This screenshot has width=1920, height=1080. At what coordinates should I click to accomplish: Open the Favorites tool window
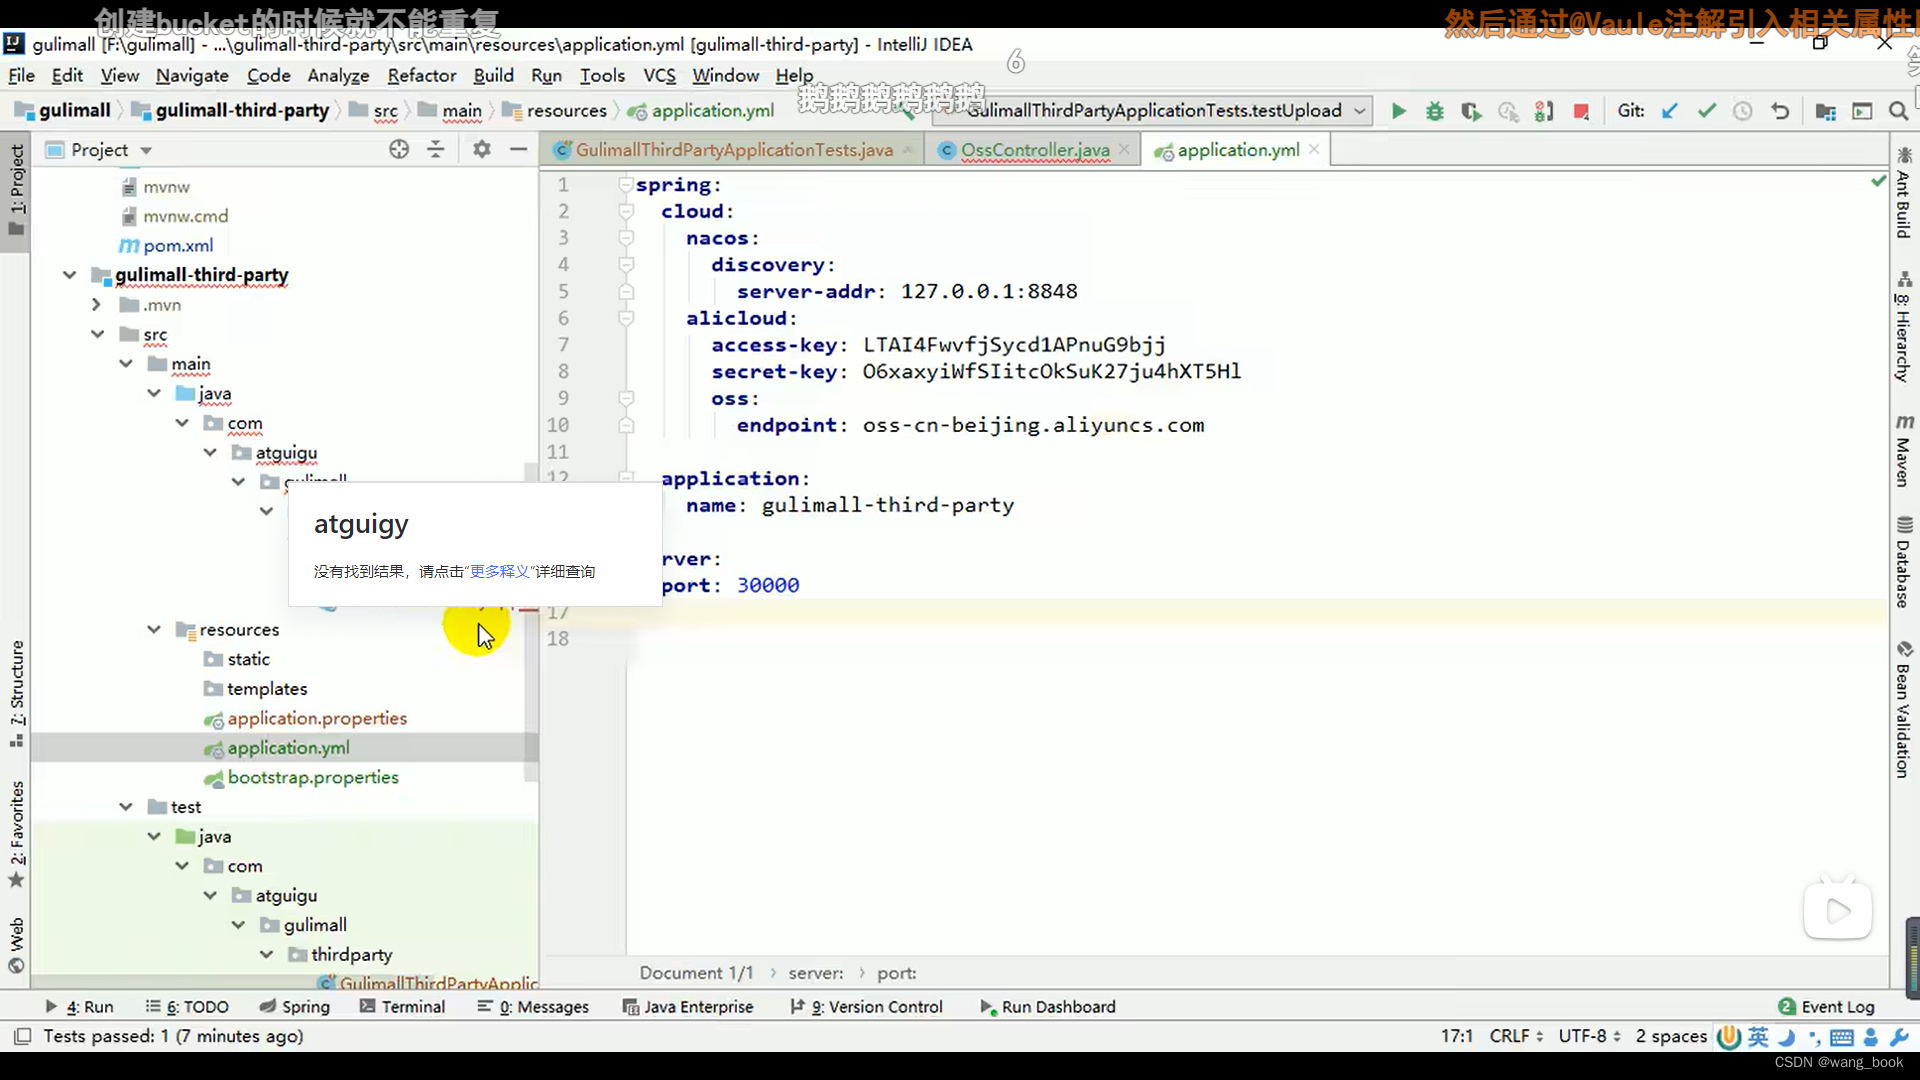pyautogui.click(x=16, y=835)
